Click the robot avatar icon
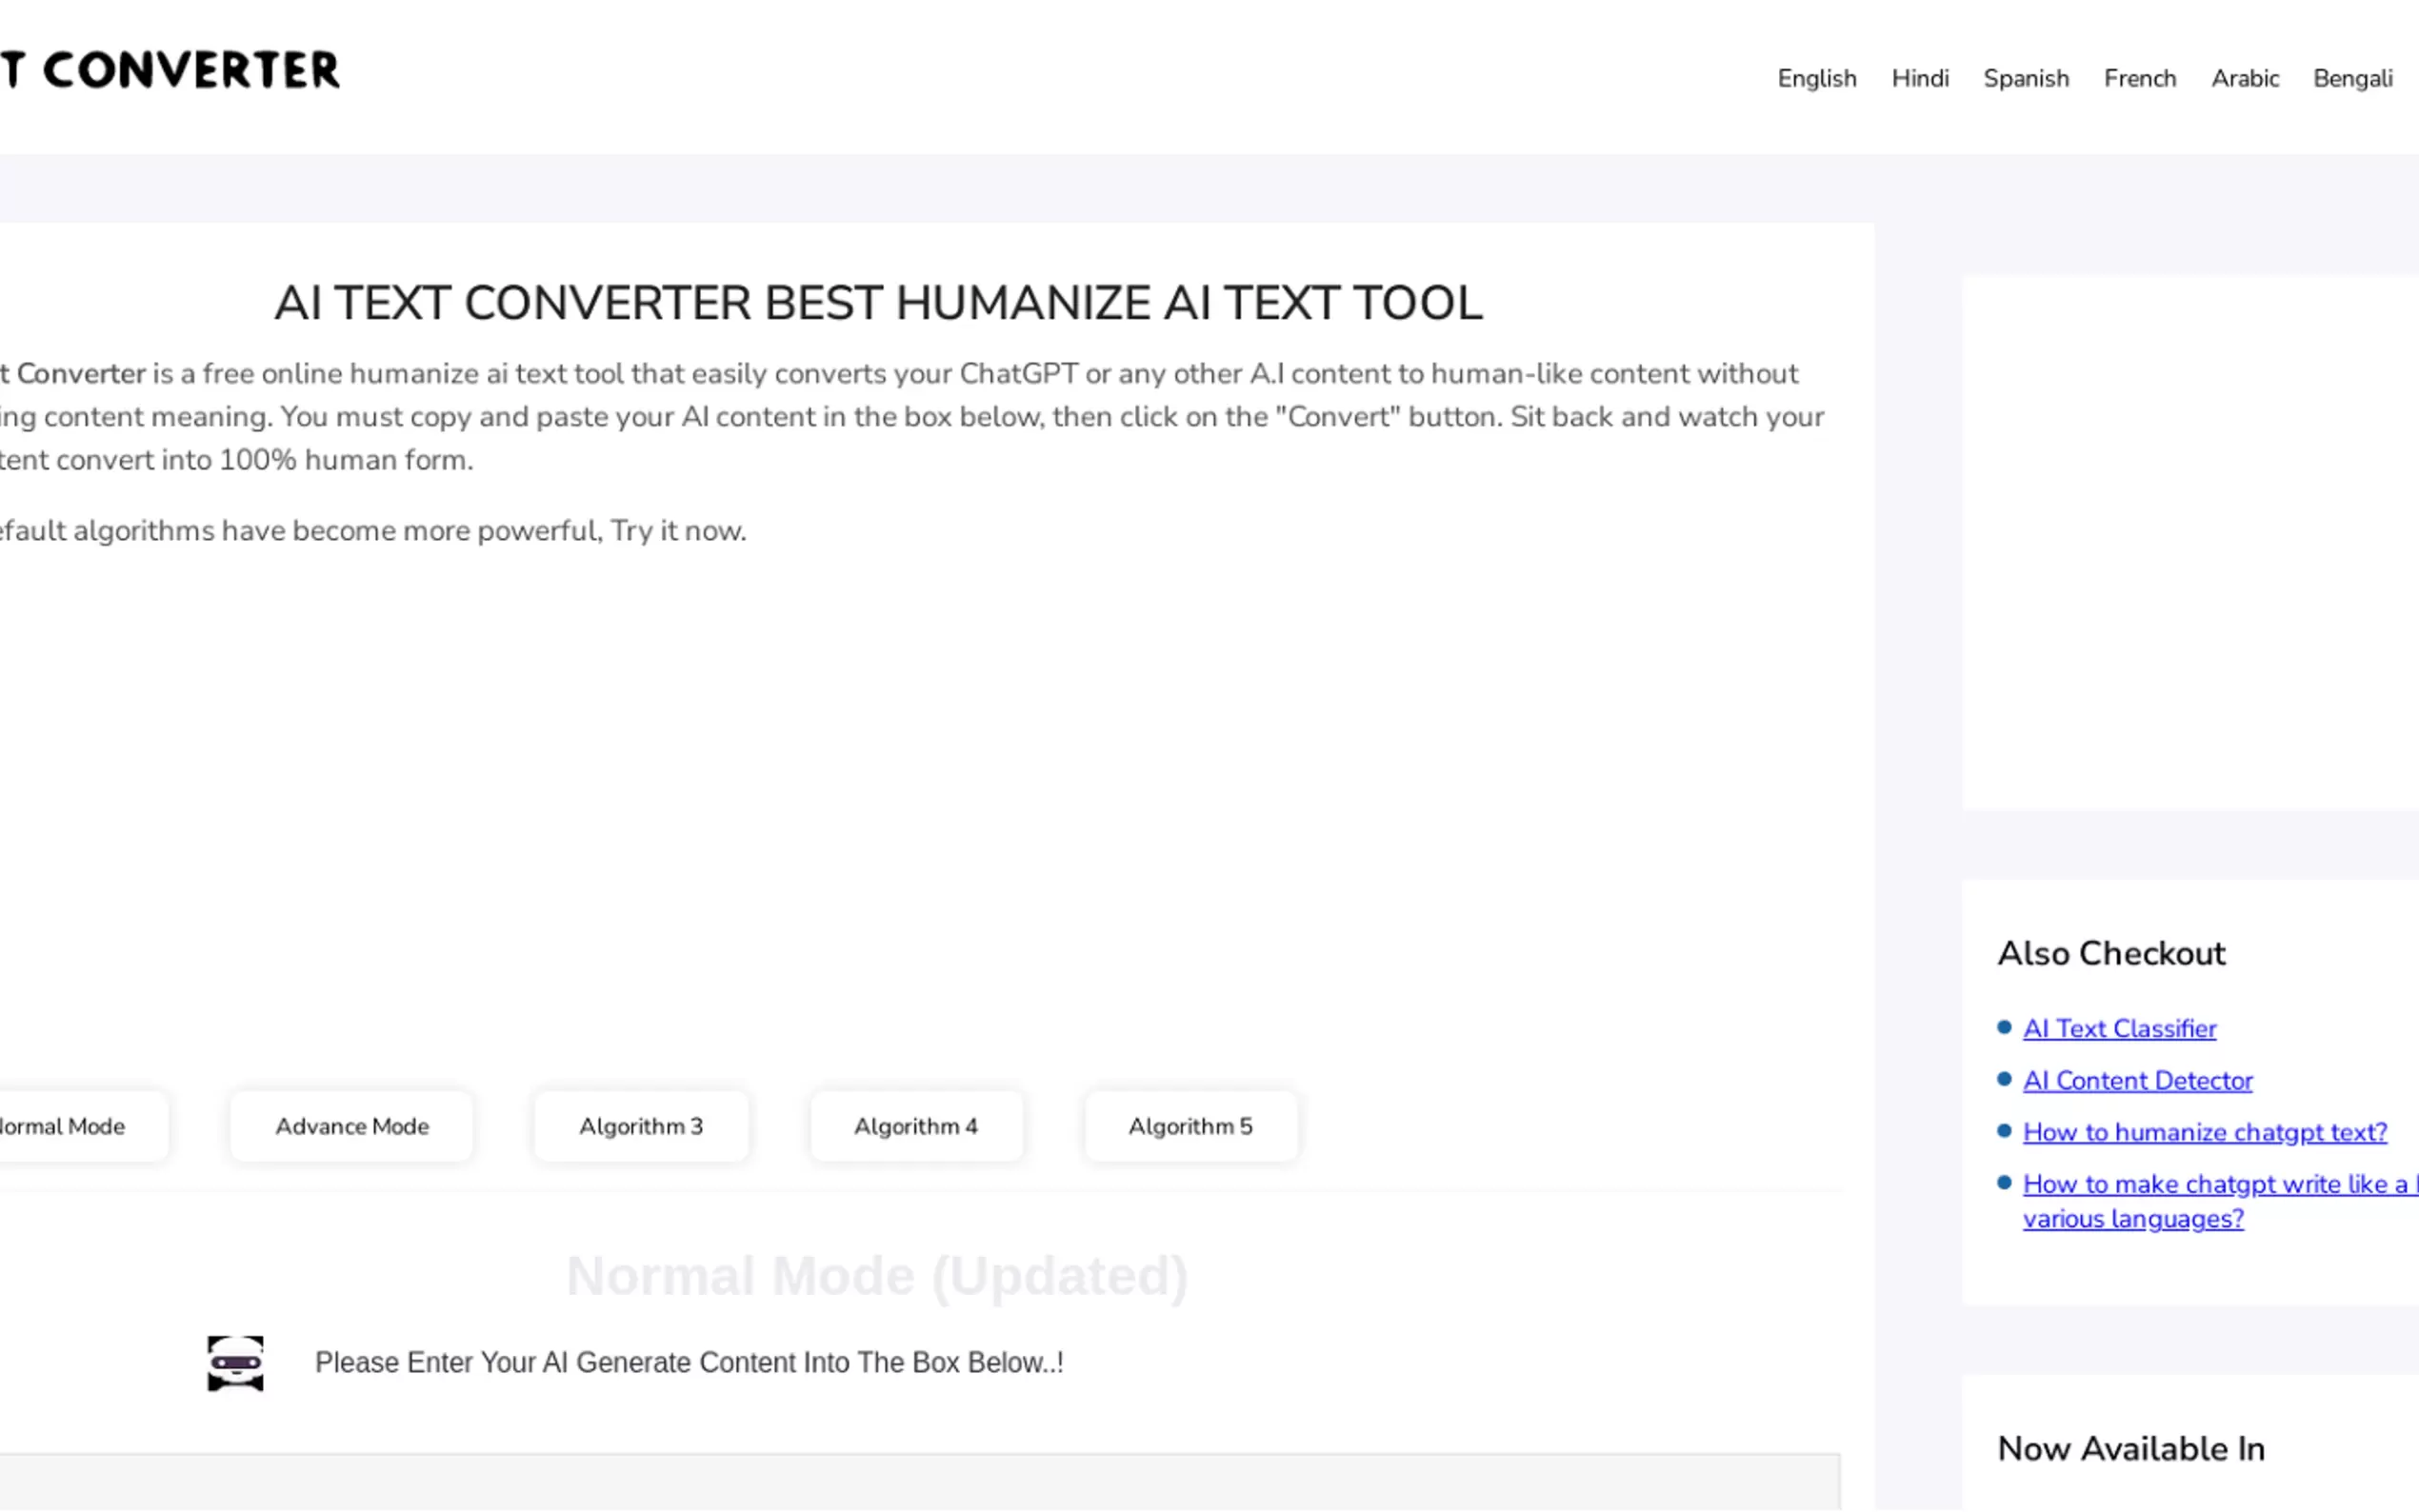 pyautogui.click(x=235, y=1363)
